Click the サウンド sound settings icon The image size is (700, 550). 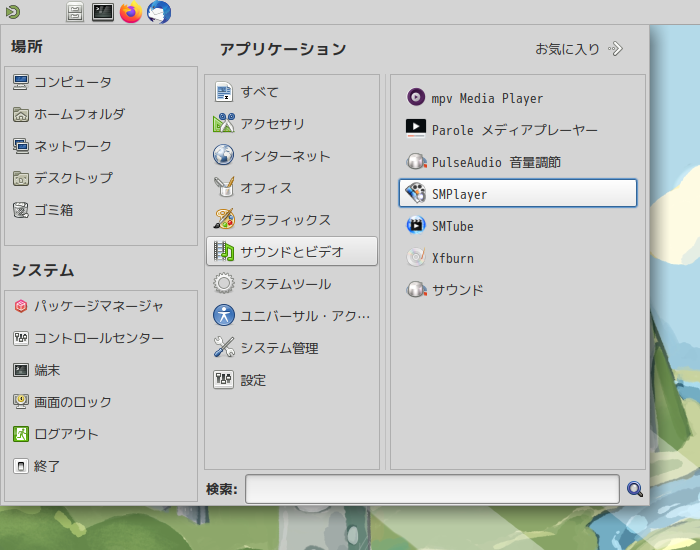coord(416,289)
